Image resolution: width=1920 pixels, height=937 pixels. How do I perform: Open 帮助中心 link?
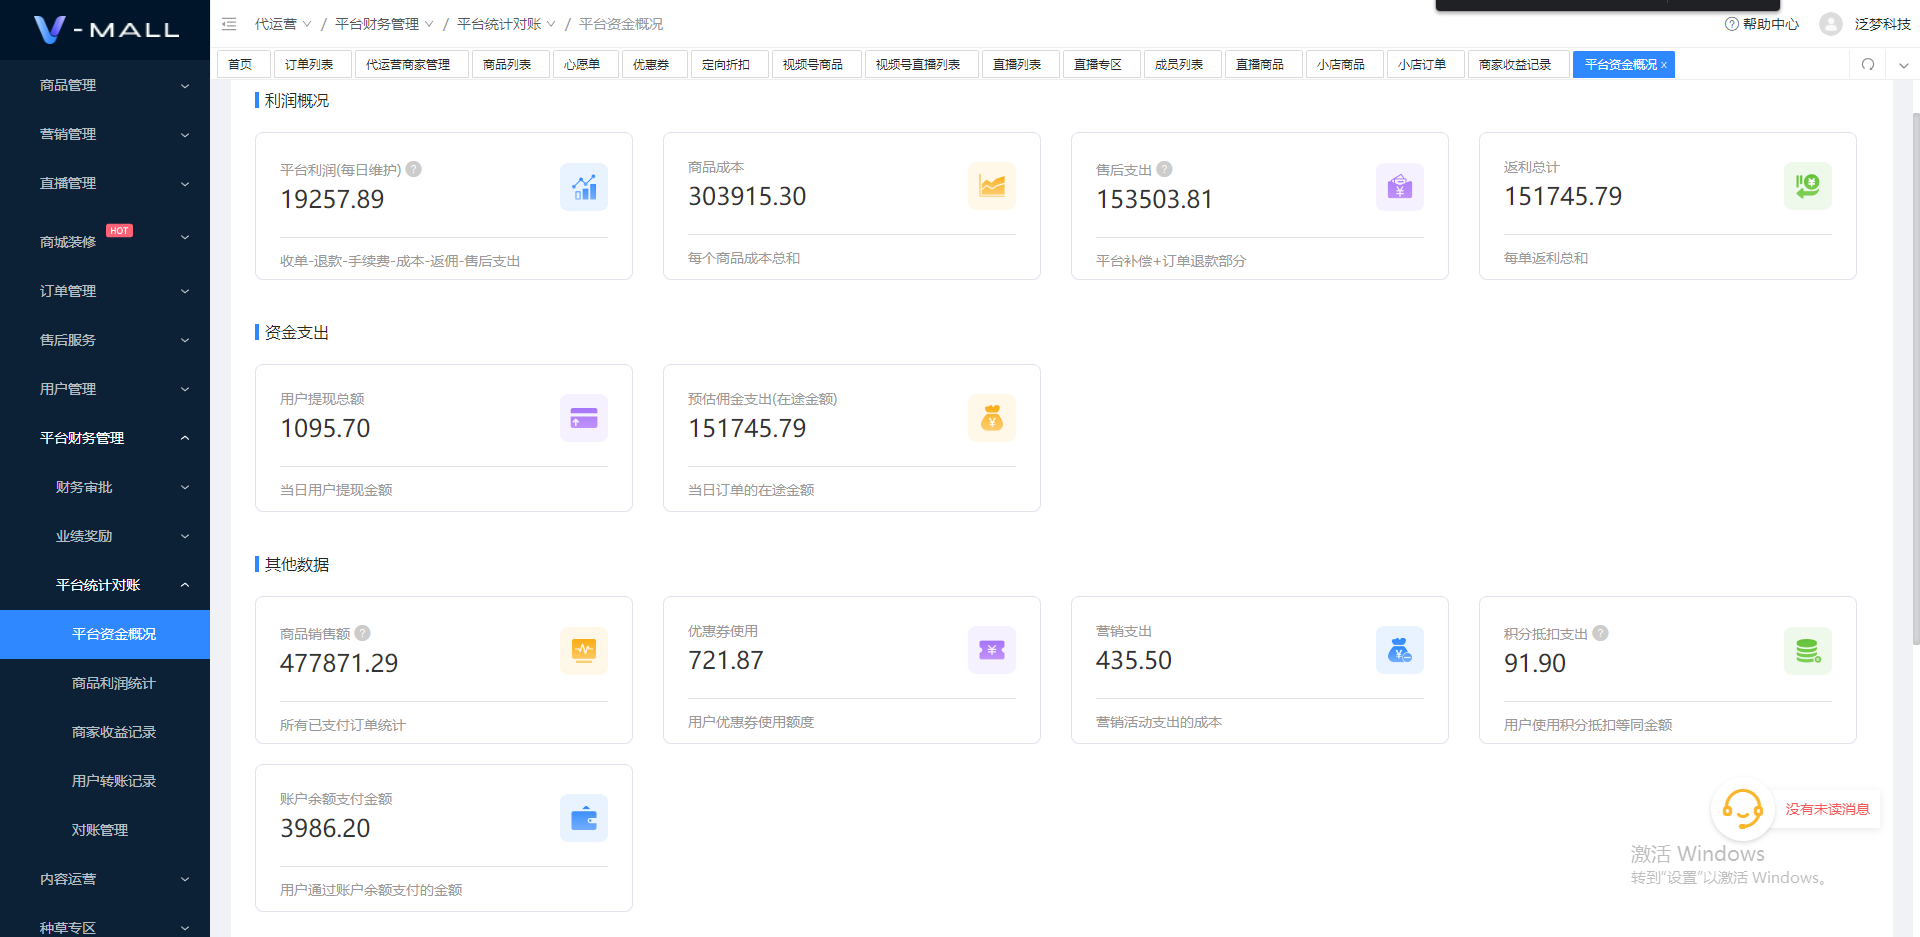pos(1762,24)
